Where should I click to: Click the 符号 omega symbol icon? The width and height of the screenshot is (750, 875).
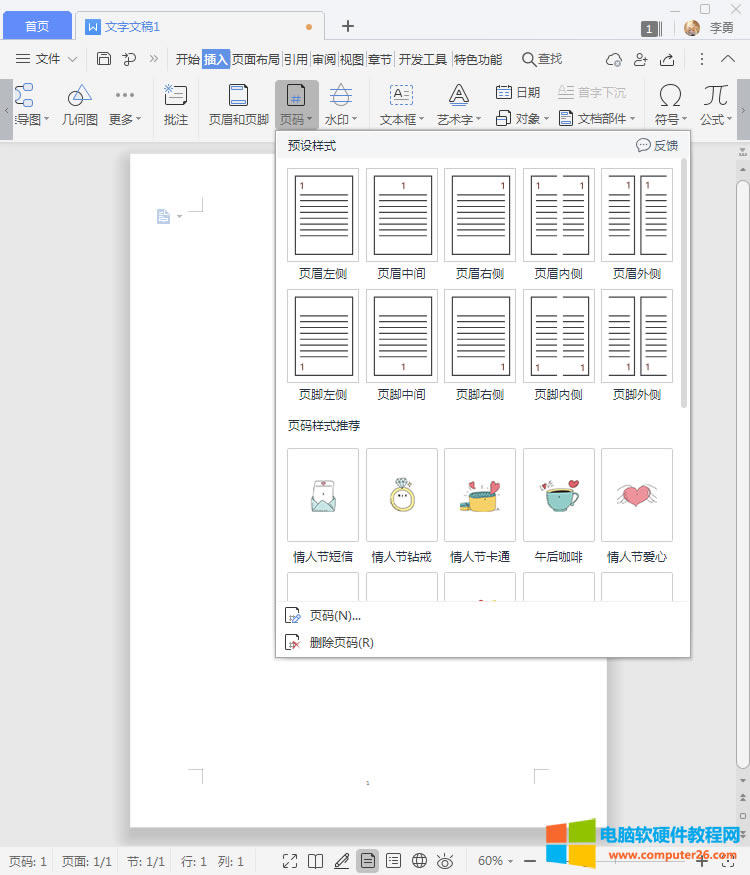670,96
